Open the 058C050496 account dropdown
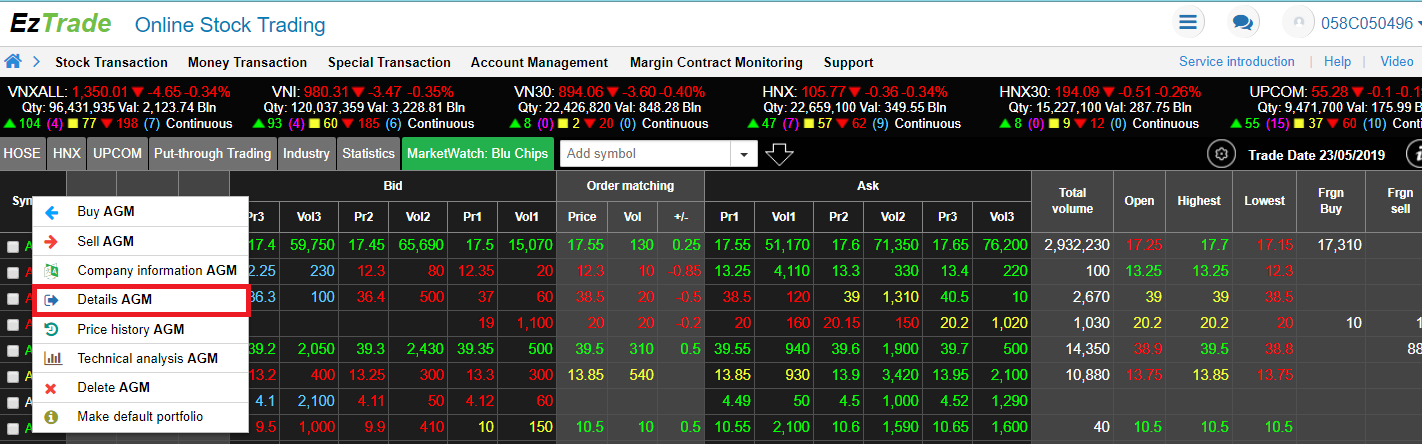 point(1368,23)
